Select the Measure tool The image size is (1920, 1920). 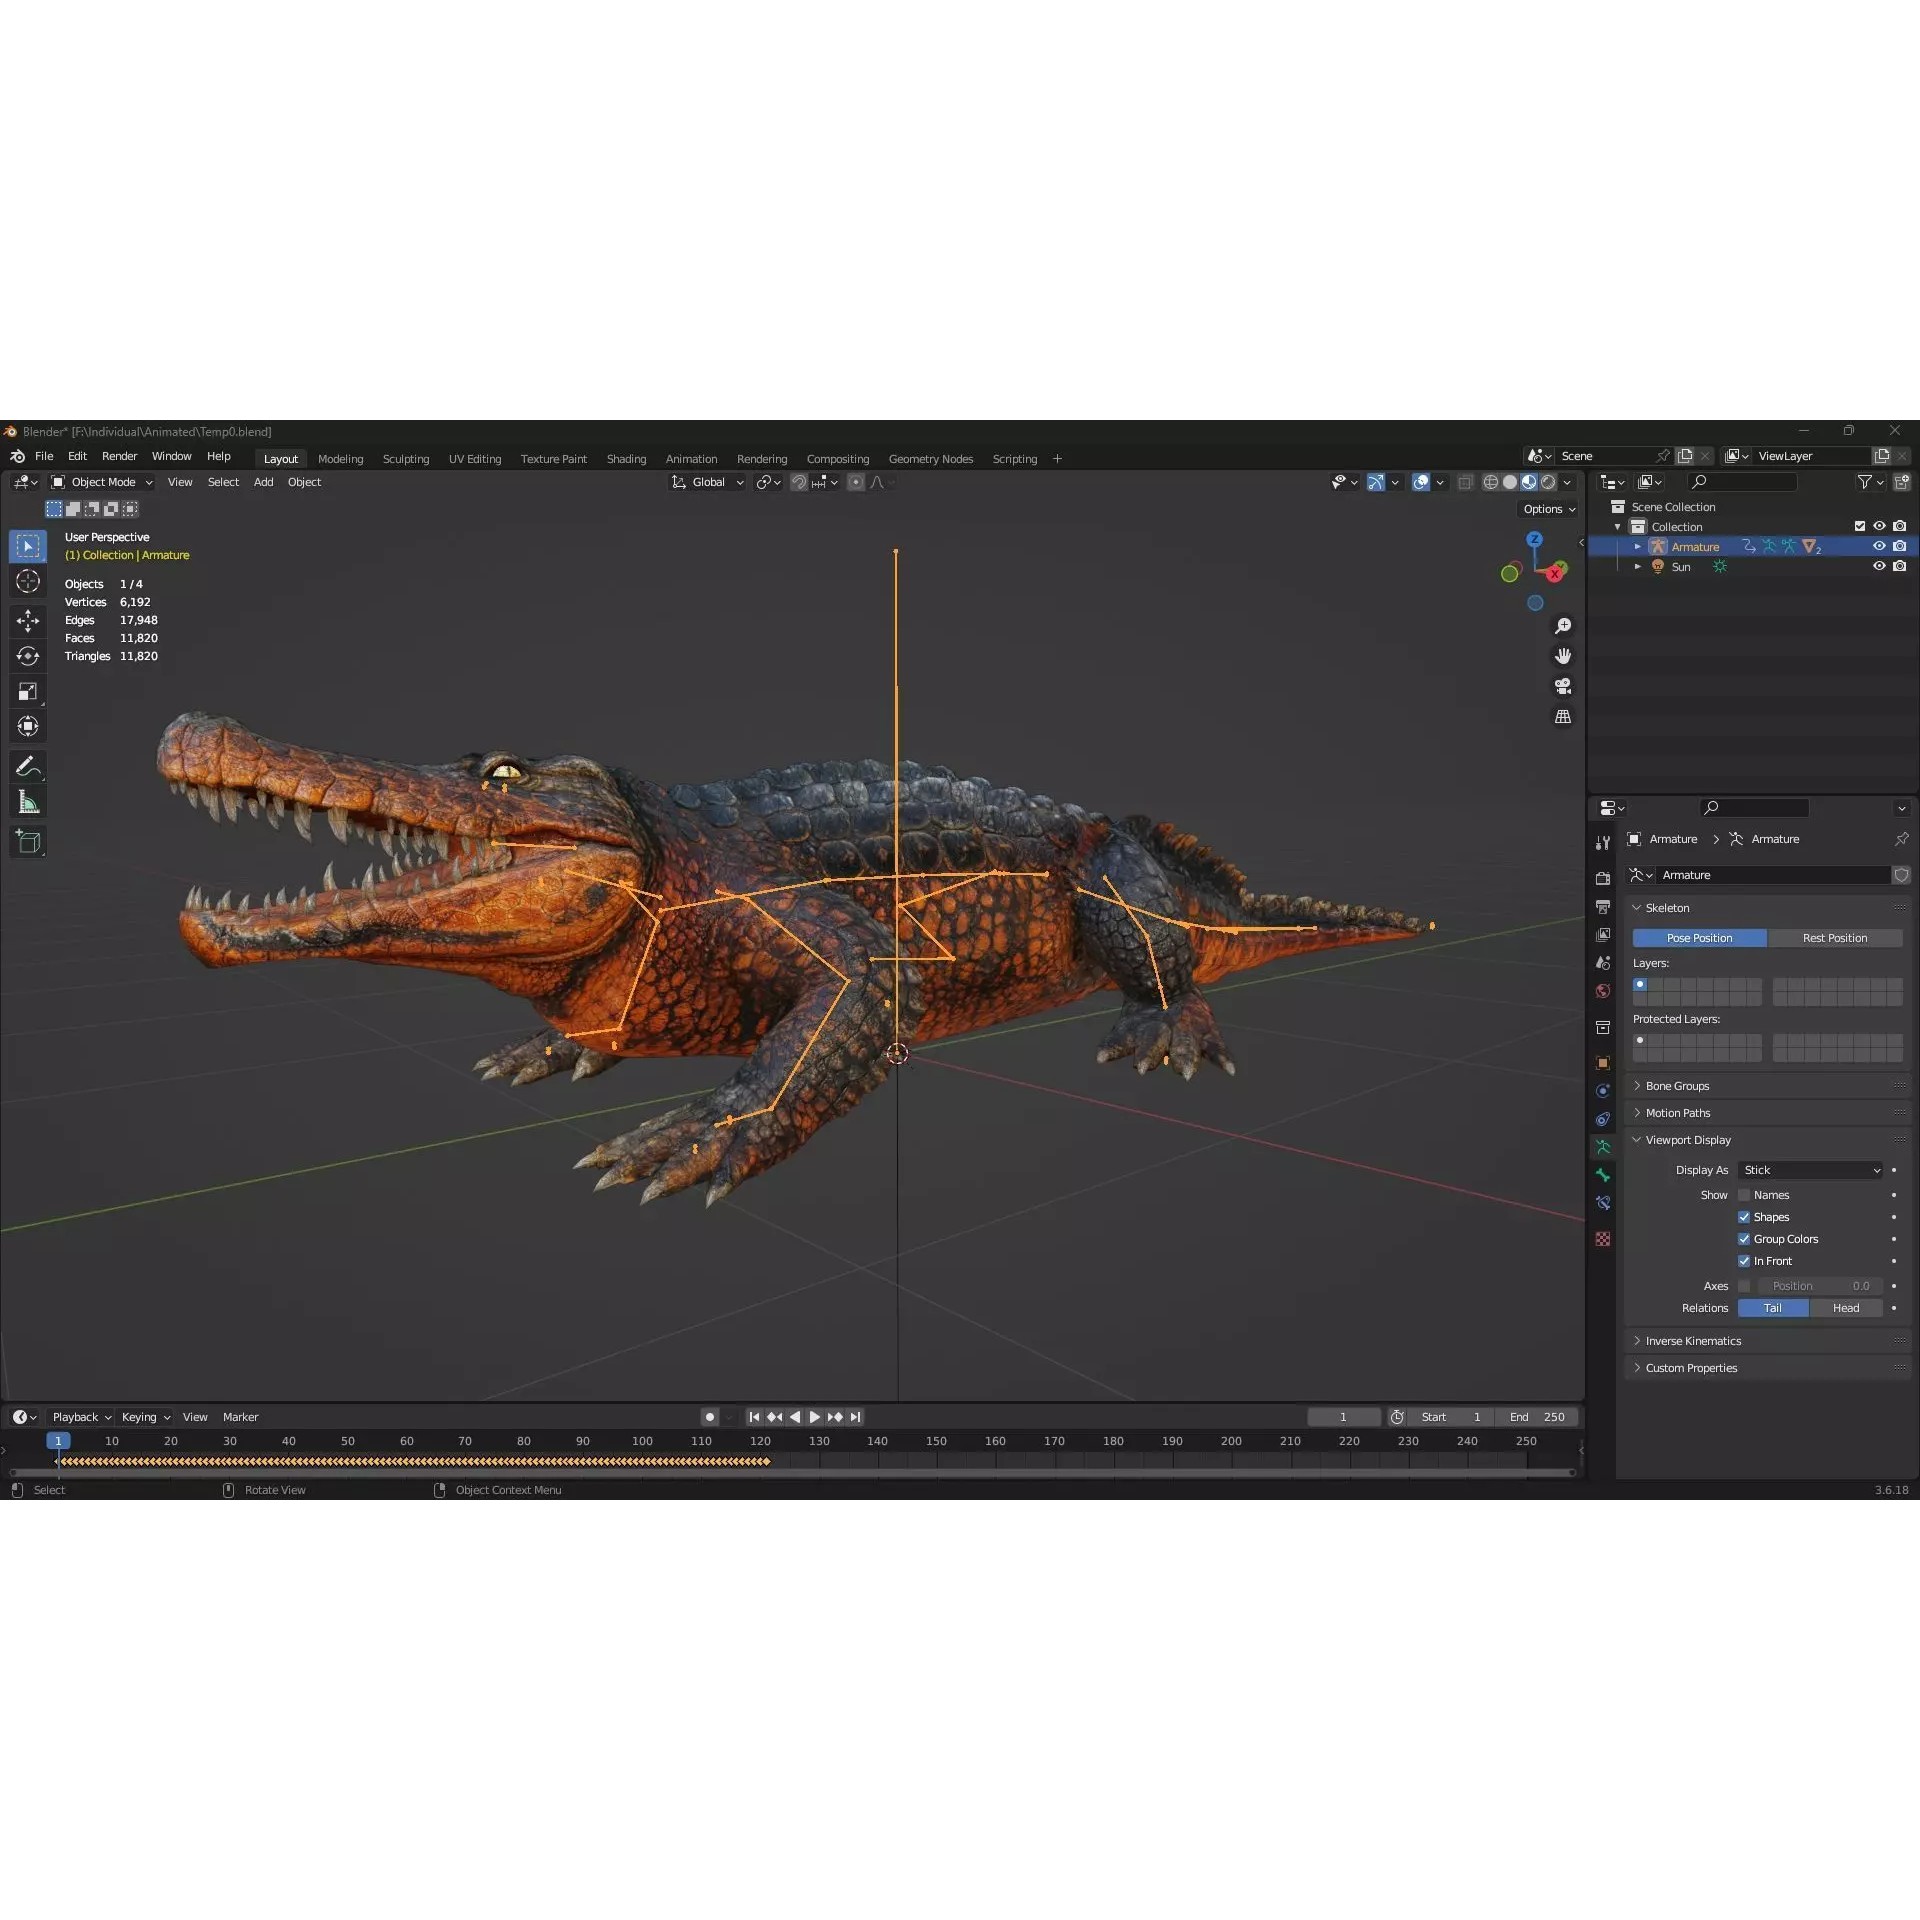28,801
